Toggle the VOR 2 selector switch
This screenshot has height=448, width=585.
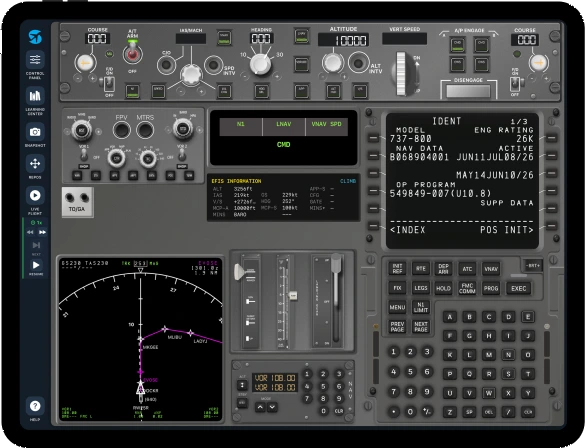pos(182,153)
